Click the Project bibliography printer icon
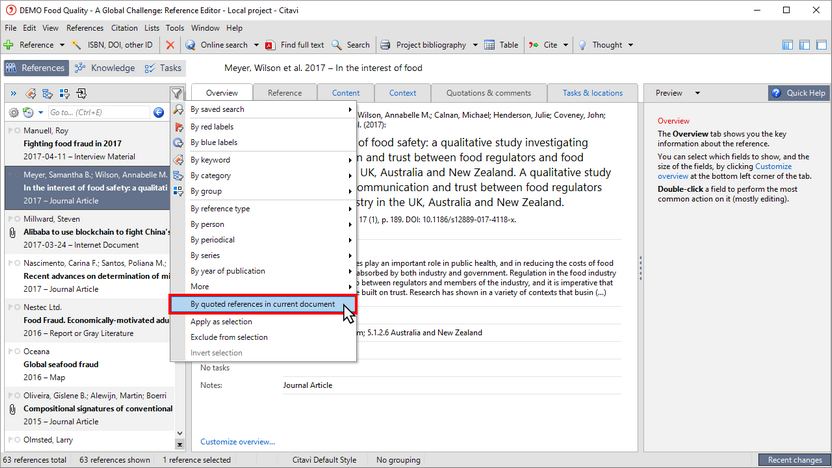 pyautogui.click(x=385, y=45)
